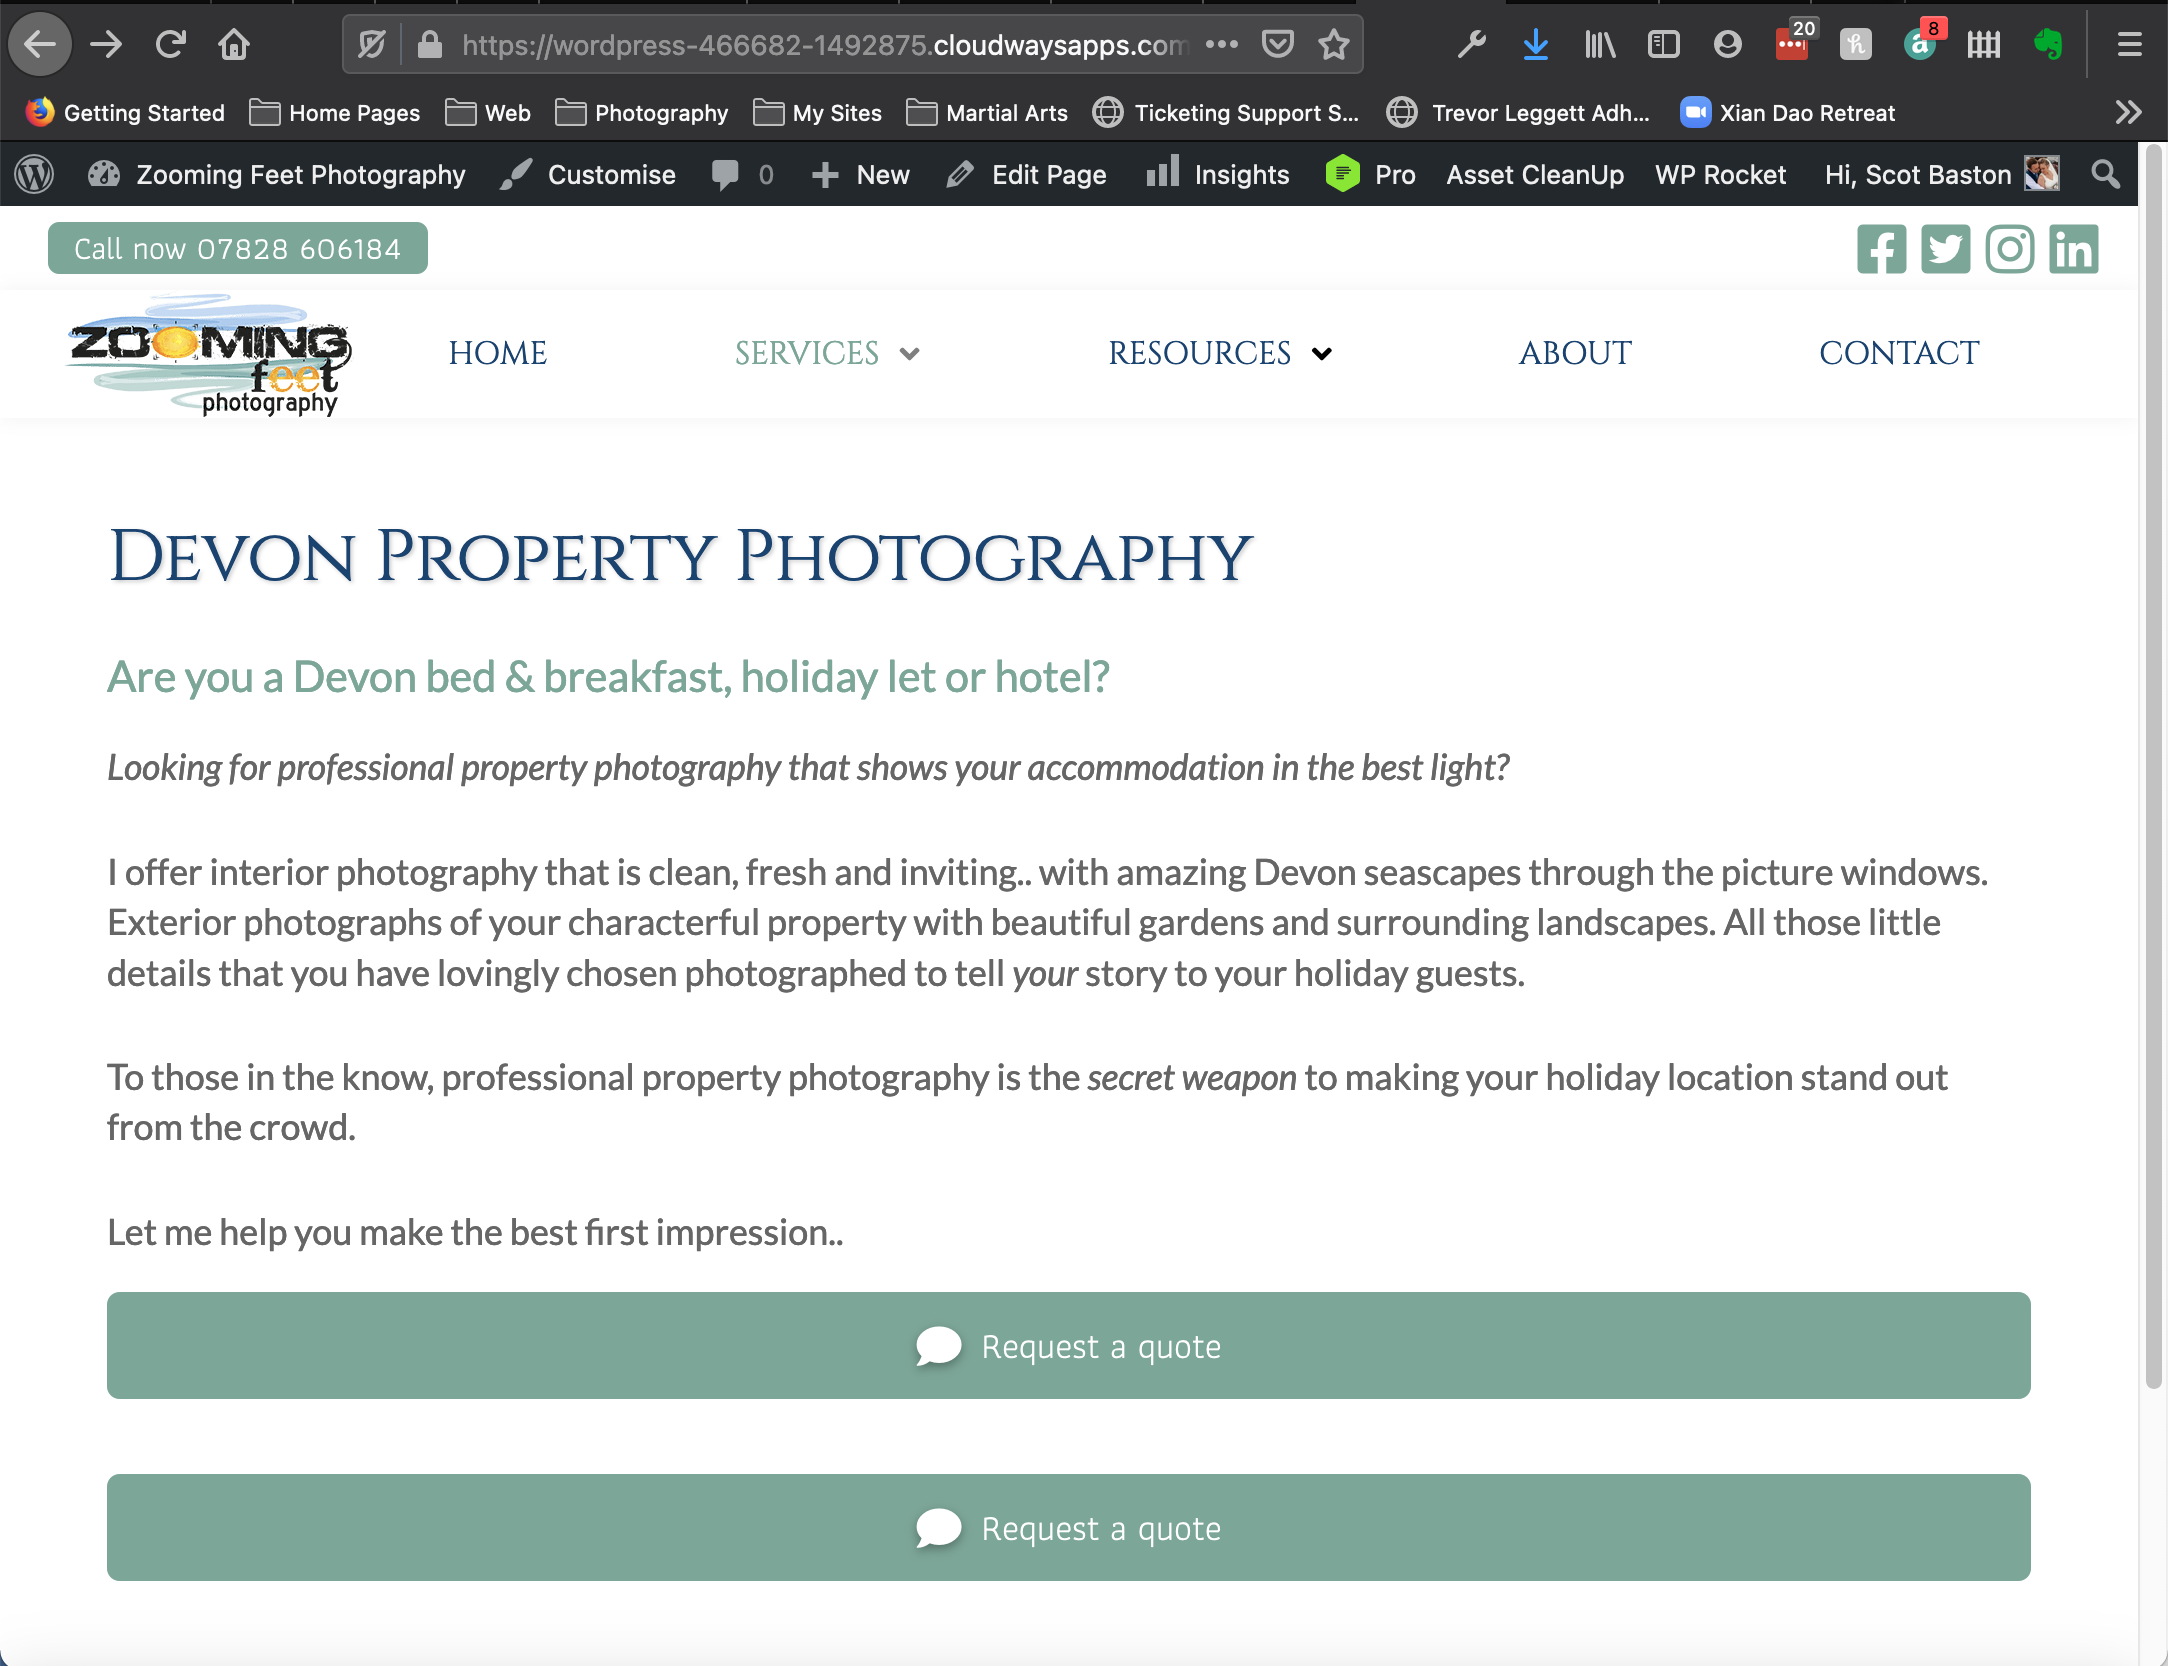Open the admin bar search magnifier
The width and height of the screenshot is (2168, 1666).
(x=2105, y=175)
